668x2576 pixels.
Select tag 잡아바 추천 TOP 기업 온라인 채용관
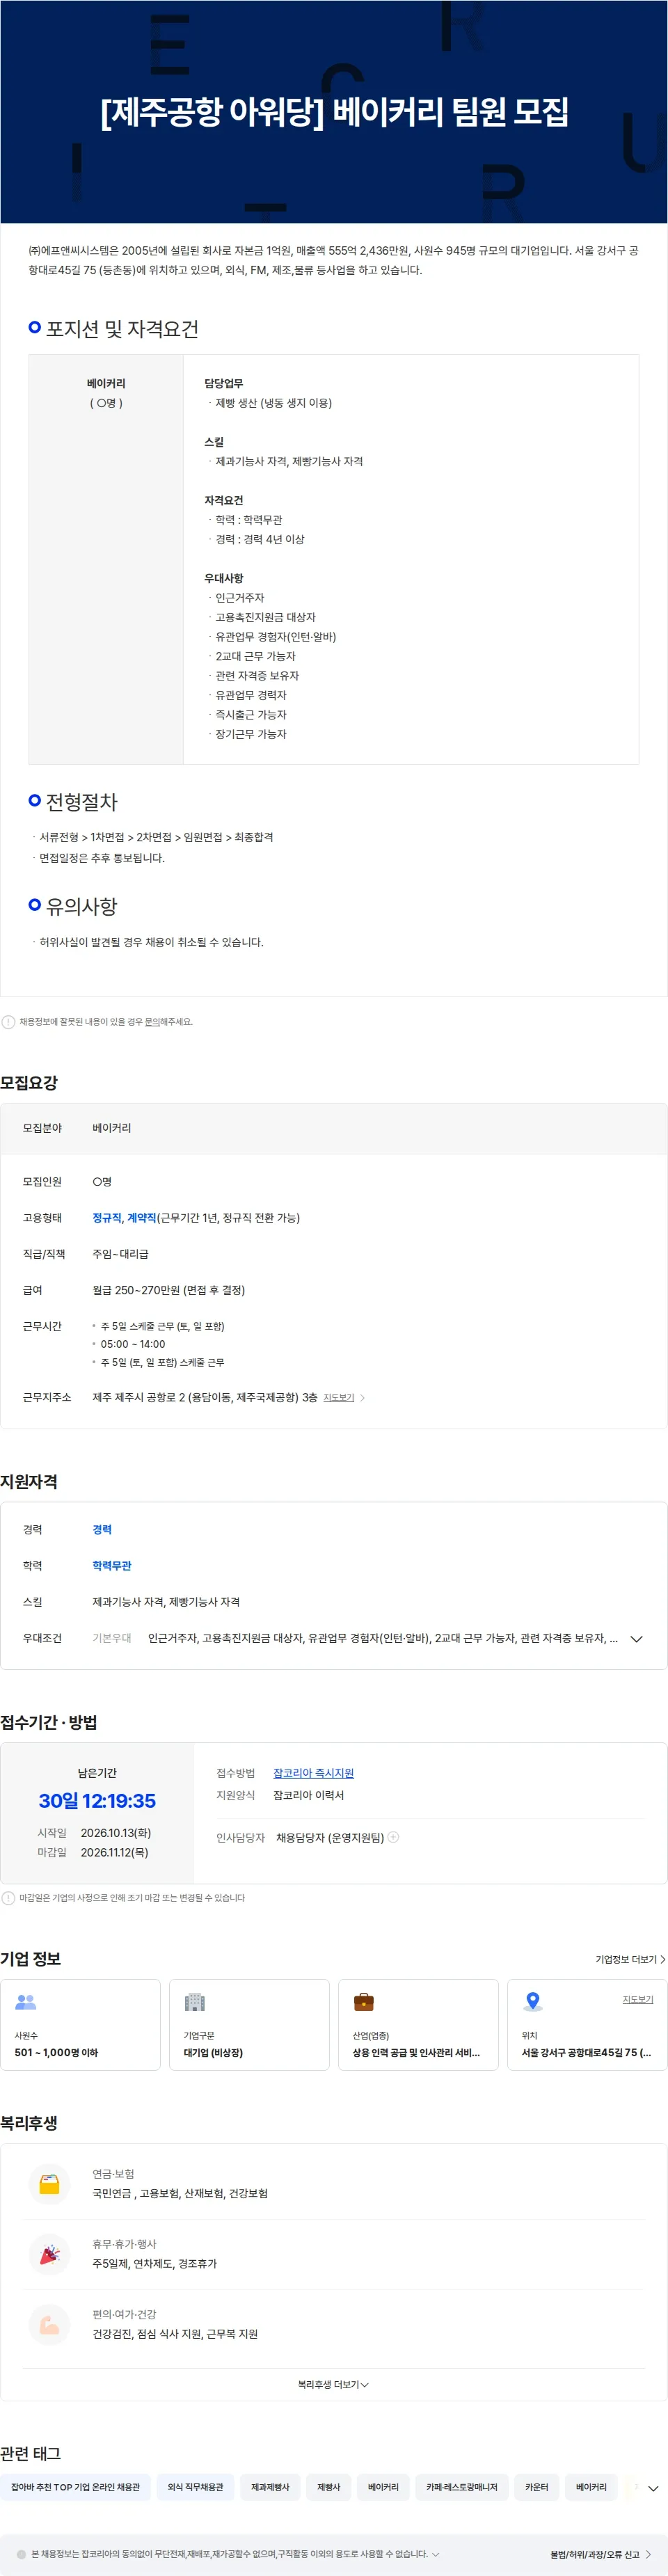(76, 2487)
